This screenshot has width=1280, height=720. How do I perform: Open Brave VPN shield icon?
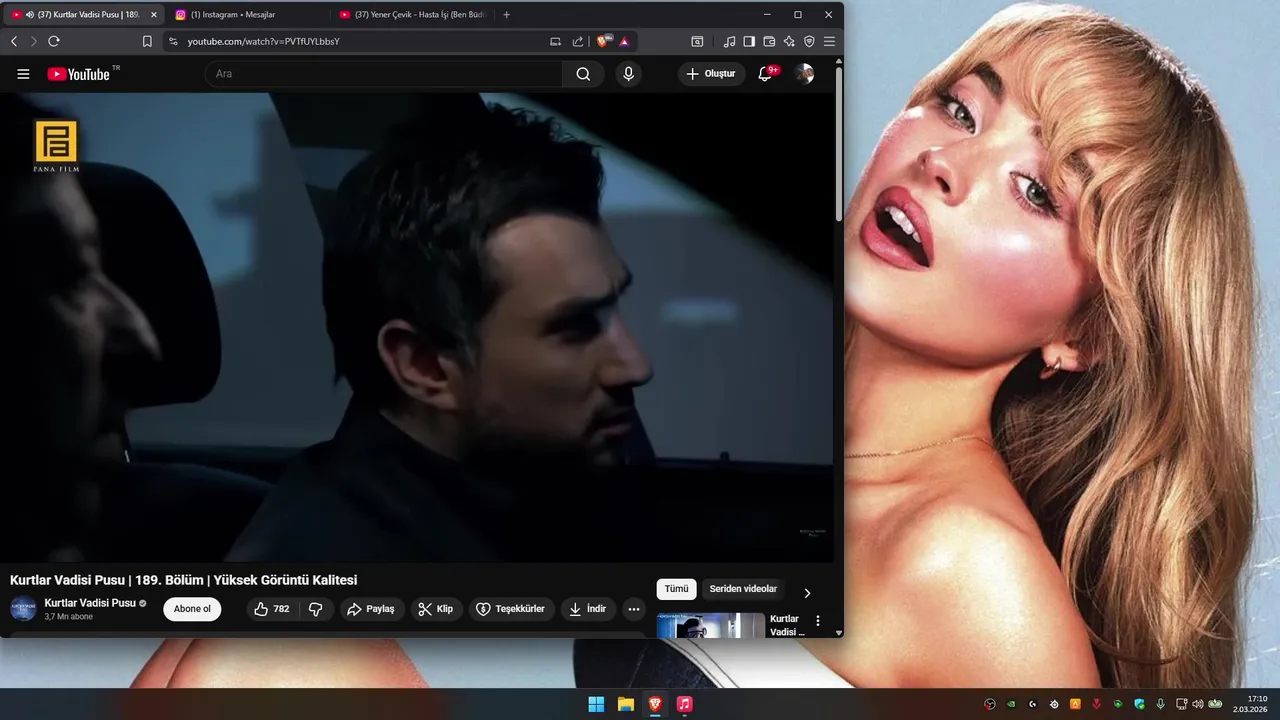[809, 41]
